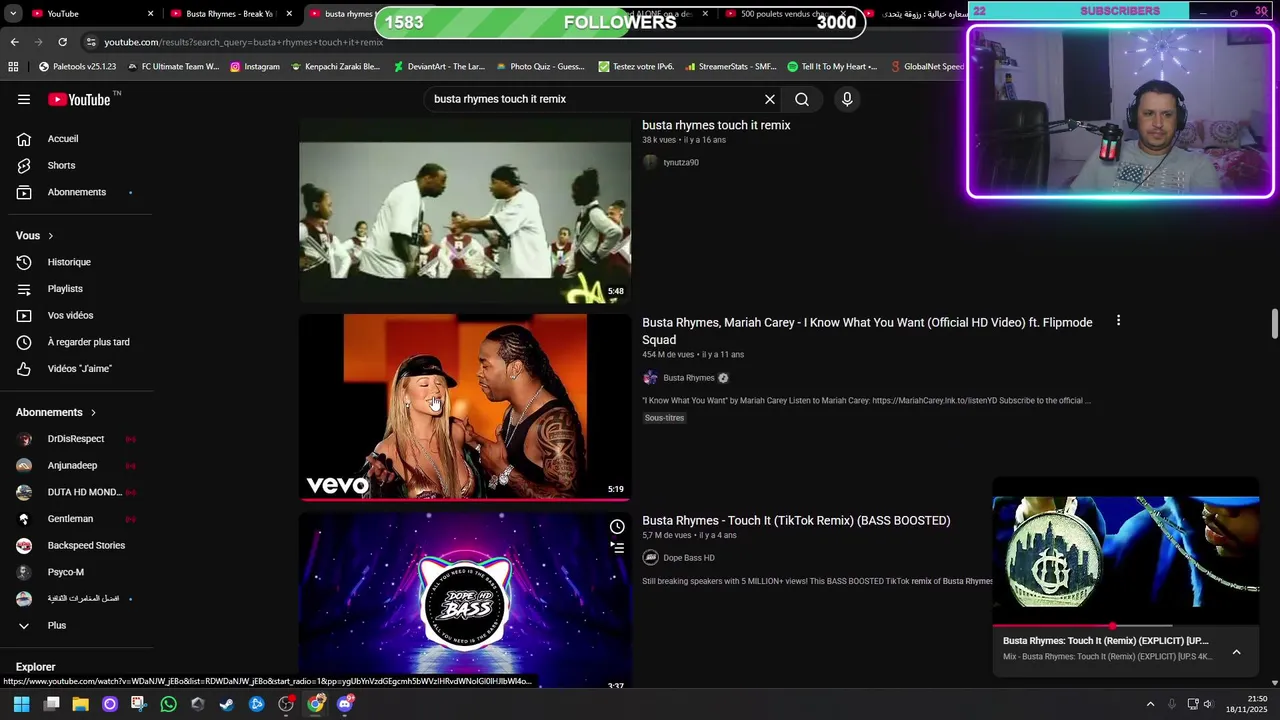Open Dope Bass HD channel link
The height and width of the screenshot is (720, 1280).
pyautogui.click(x=688, y=558)
